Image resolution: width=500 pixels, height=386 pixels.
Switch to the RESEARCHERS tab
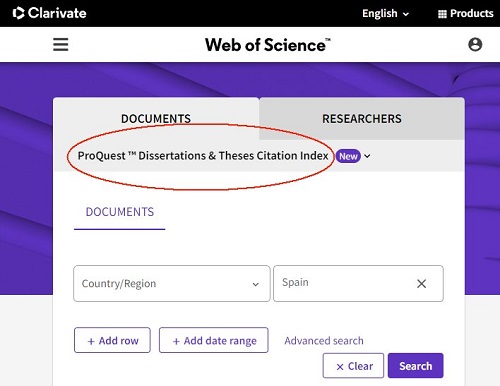click(362, 119)
